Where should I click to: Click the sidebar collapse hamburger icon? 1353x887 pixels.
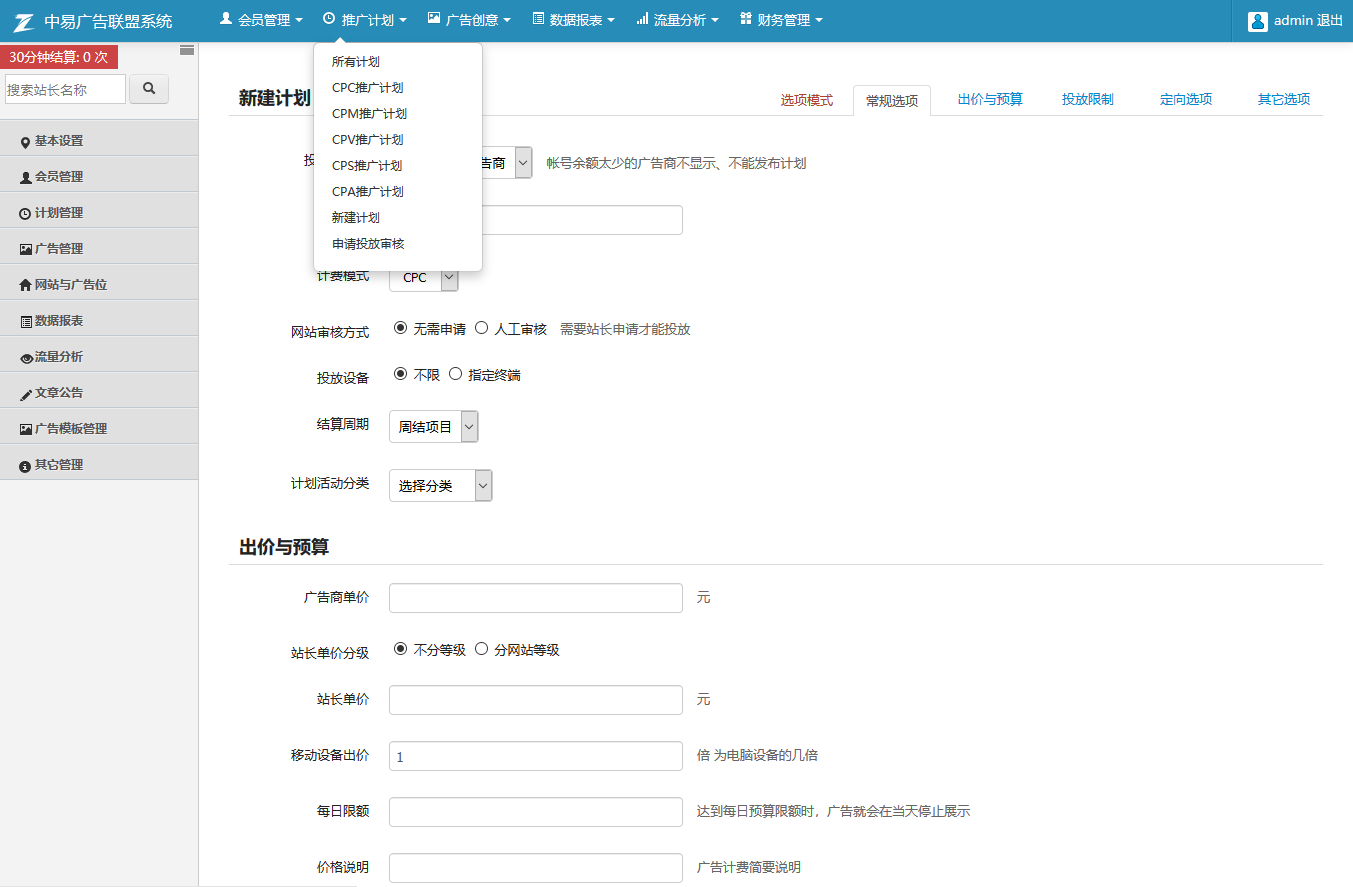[187, 50]
